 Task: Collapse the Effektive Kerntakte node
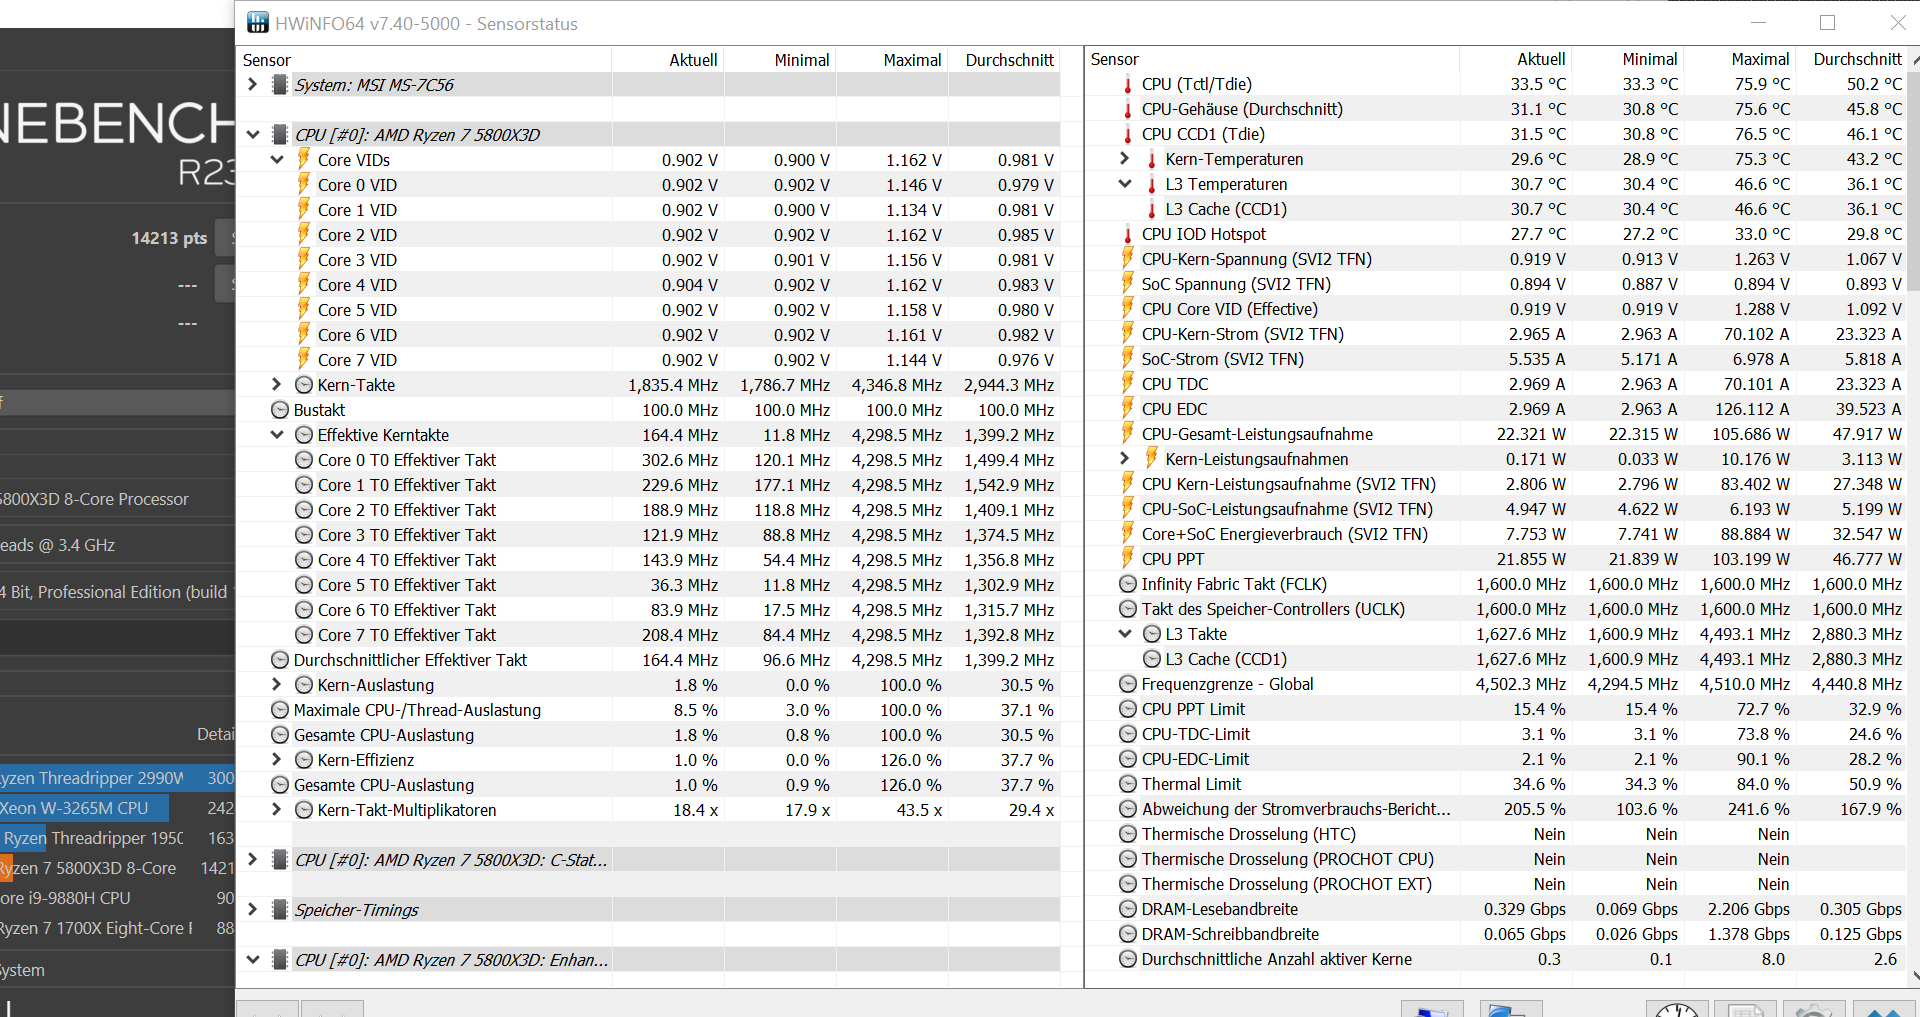click(x=277, y=434)
